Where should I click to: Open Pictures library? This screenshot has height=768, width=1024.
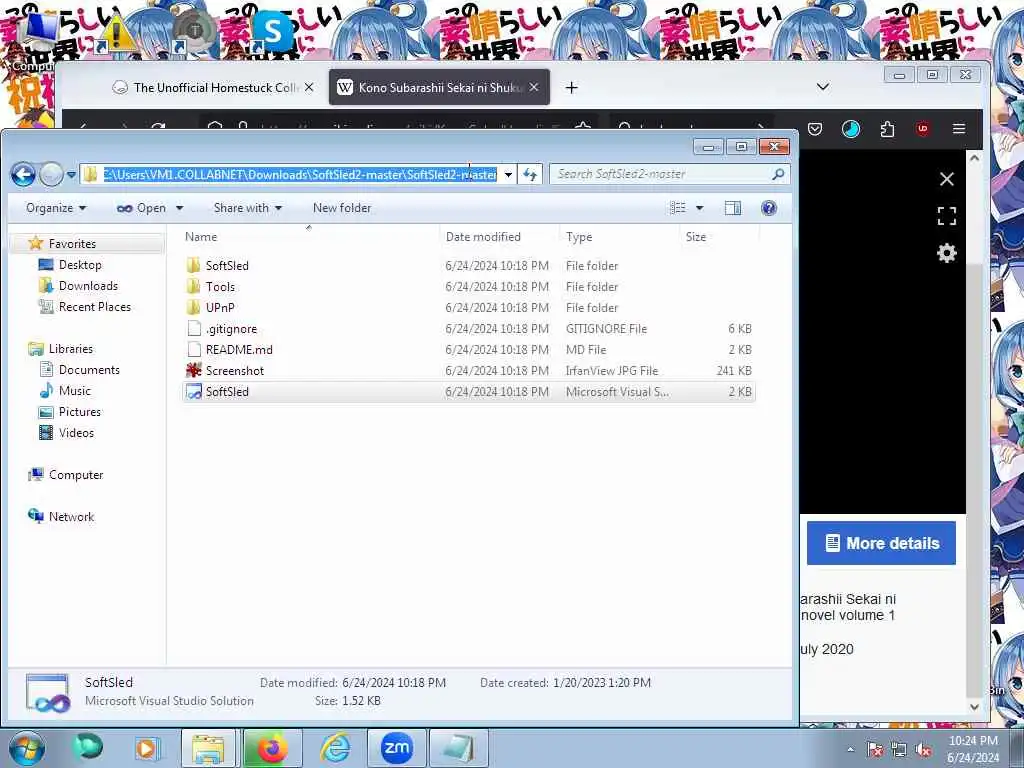(x=80, y=411)
